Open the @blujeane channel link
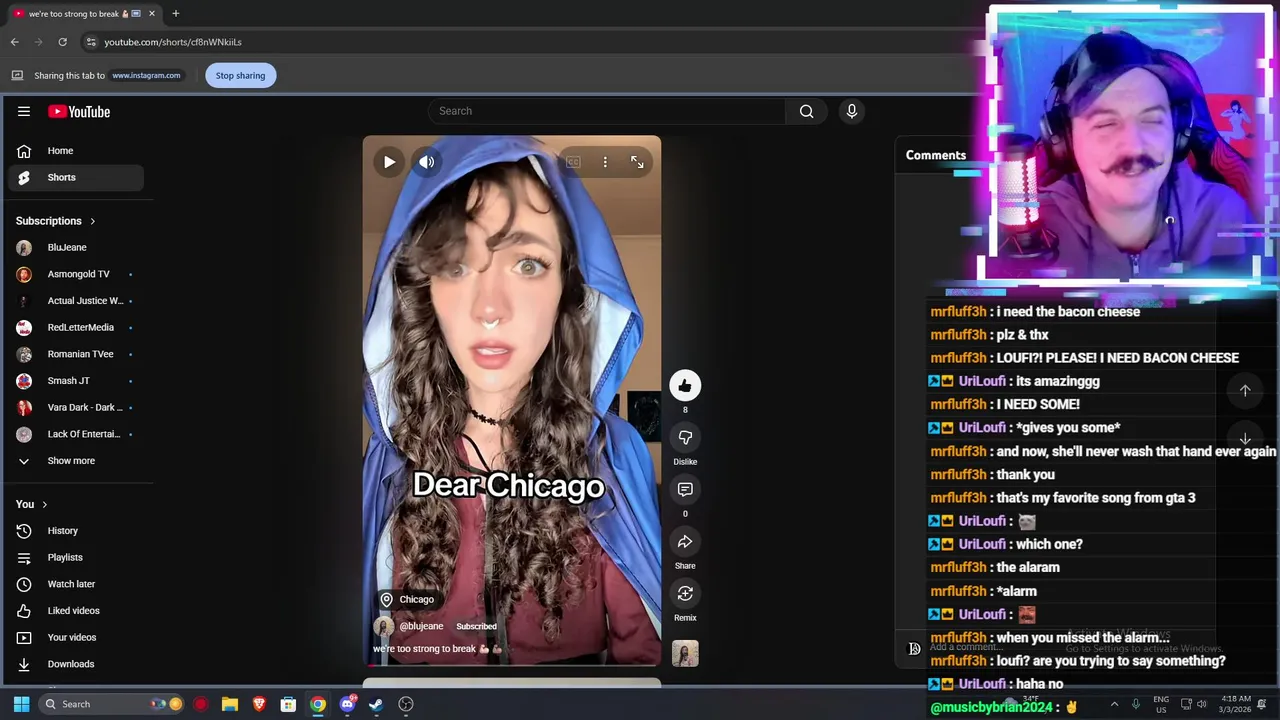This screenshot has height=720, width=1280. [421, 626]
